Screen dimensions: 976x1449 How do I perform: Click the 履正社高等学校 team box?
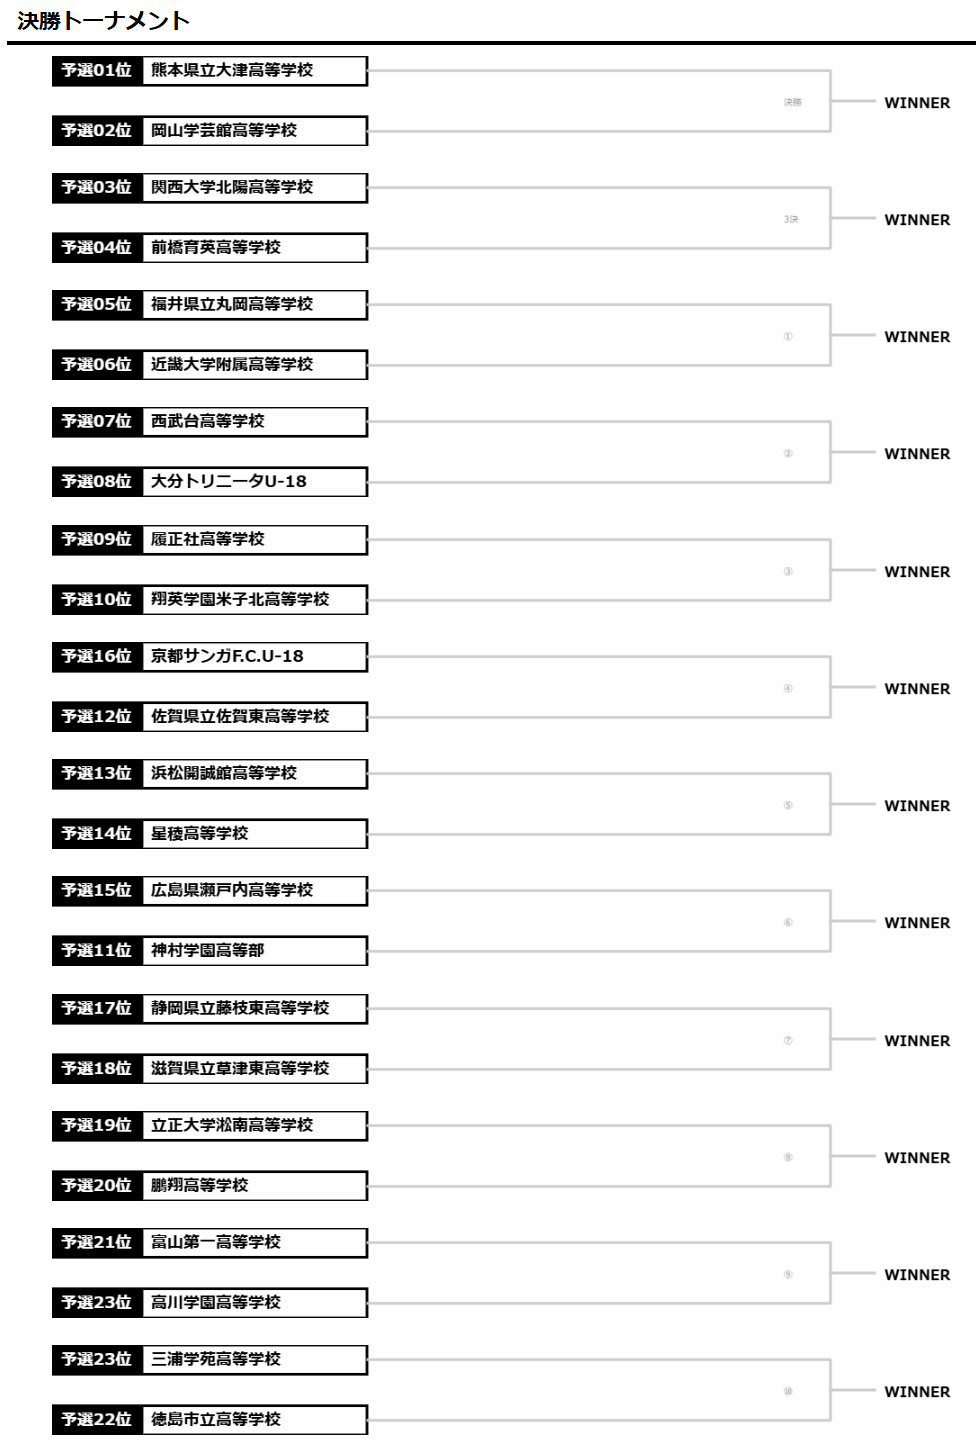click(254, 539)
